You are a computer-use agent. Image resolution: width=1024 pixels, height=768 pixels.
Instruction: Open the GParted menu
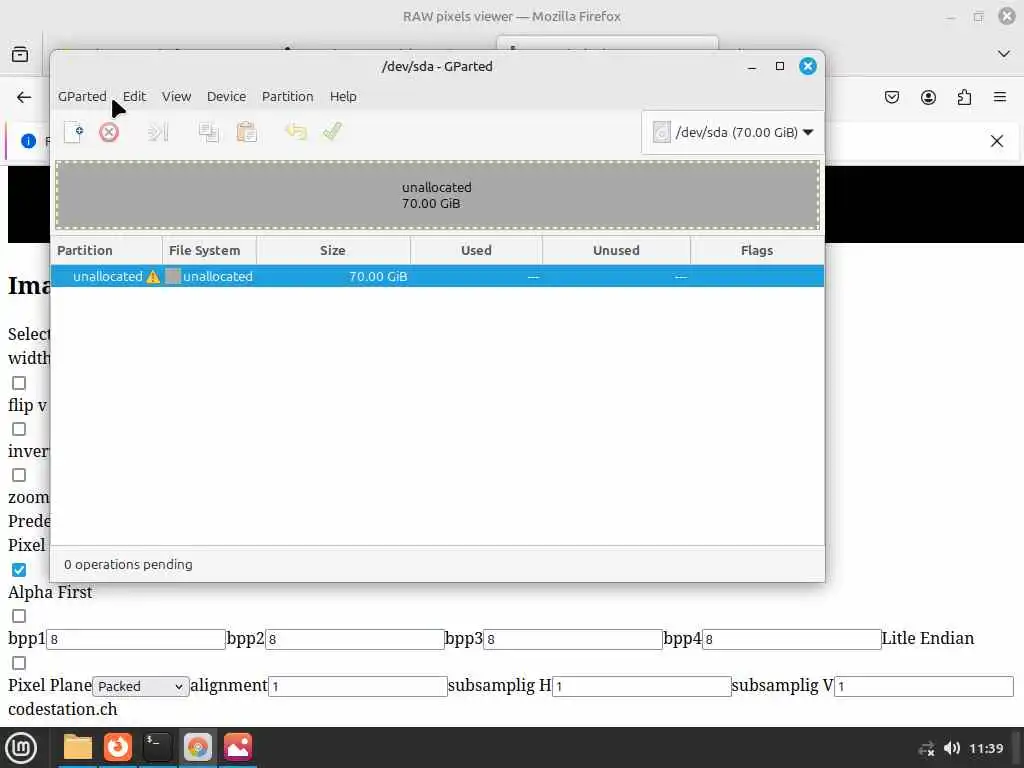click(x=82, y=97)
